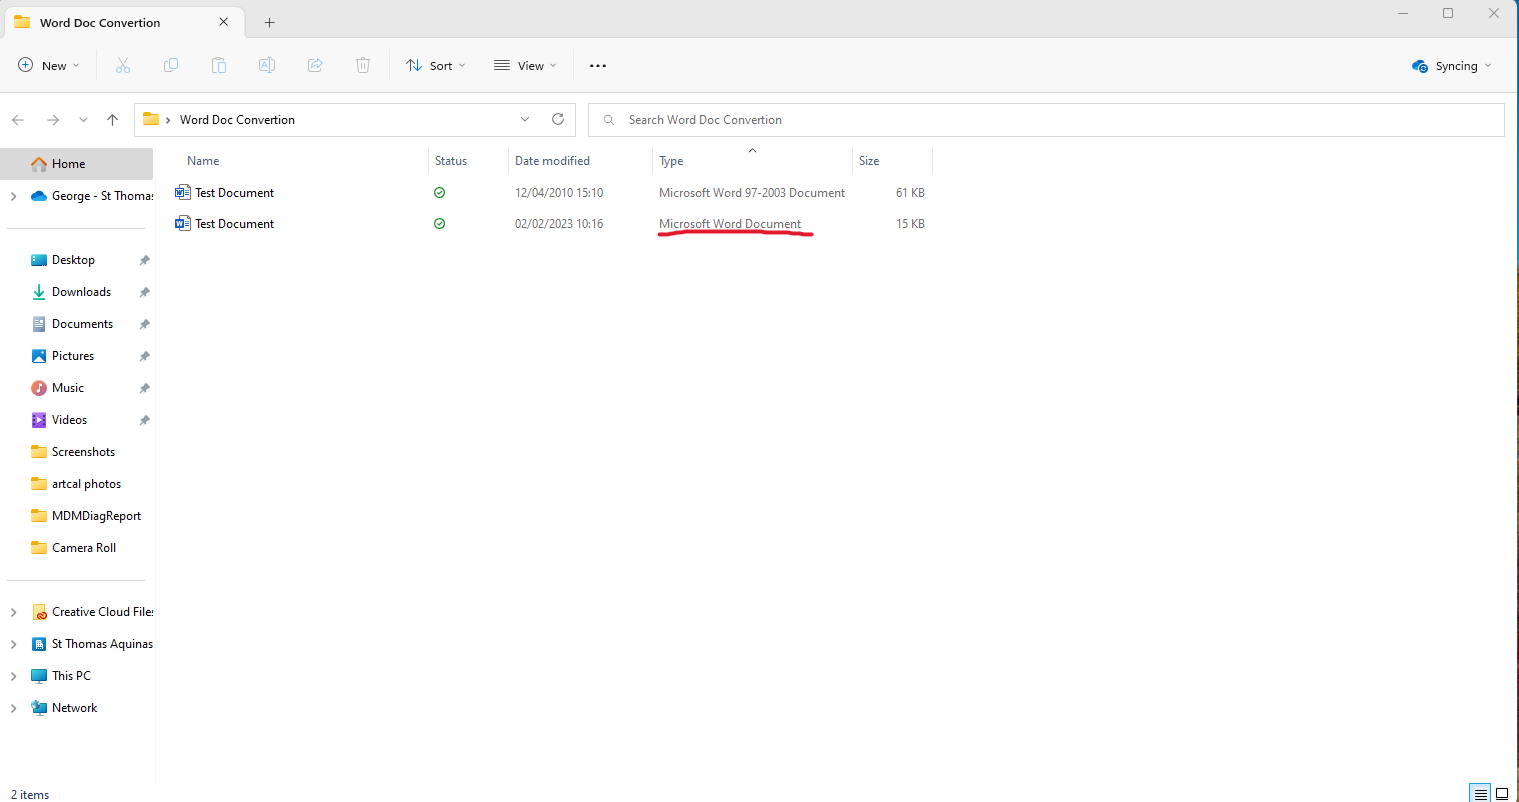Click 2 items status bar text
Viewport: 1519px width, 802px height.
(30, 795)
